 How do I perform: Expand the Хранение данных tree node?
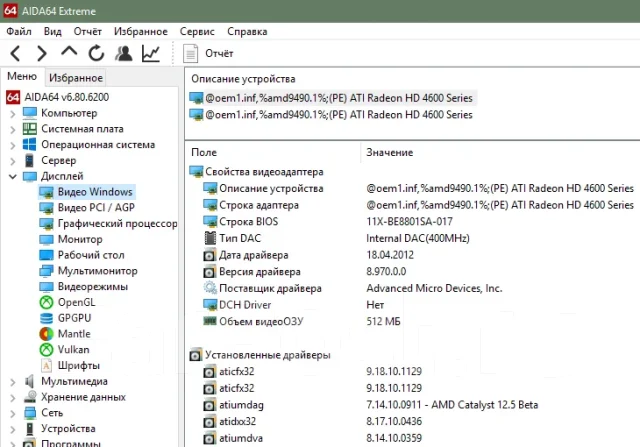click(13, 398)
